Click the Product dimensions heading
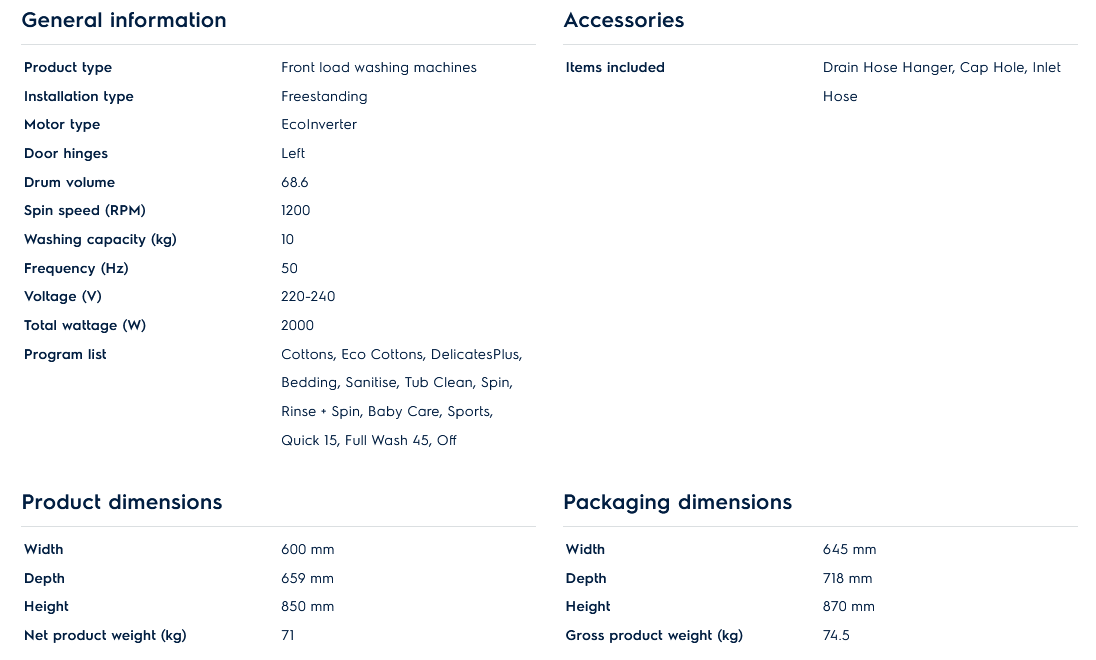1096x660 pixels. [x=122, y=502]
